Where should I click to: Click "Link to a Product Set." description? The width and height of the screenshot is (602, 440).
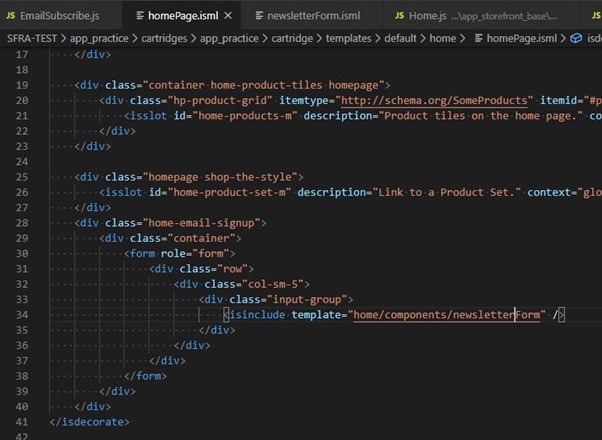coord(447,192)
